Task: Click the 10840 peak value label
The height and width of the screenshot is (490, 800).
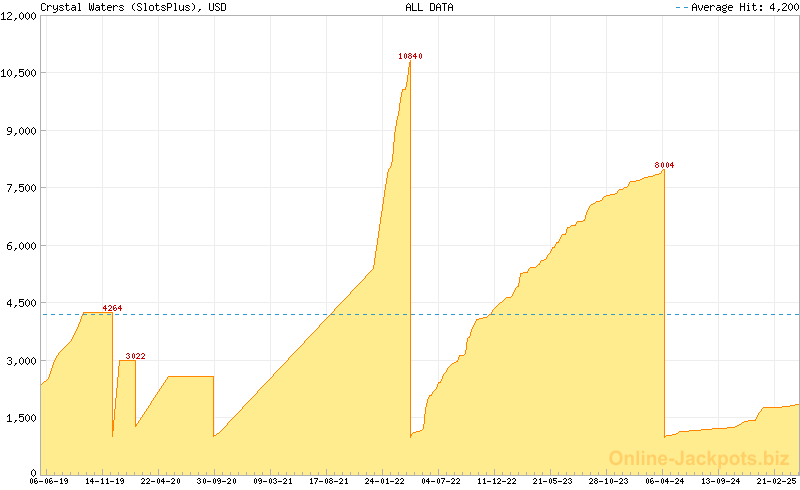Action: click(410, 56)
